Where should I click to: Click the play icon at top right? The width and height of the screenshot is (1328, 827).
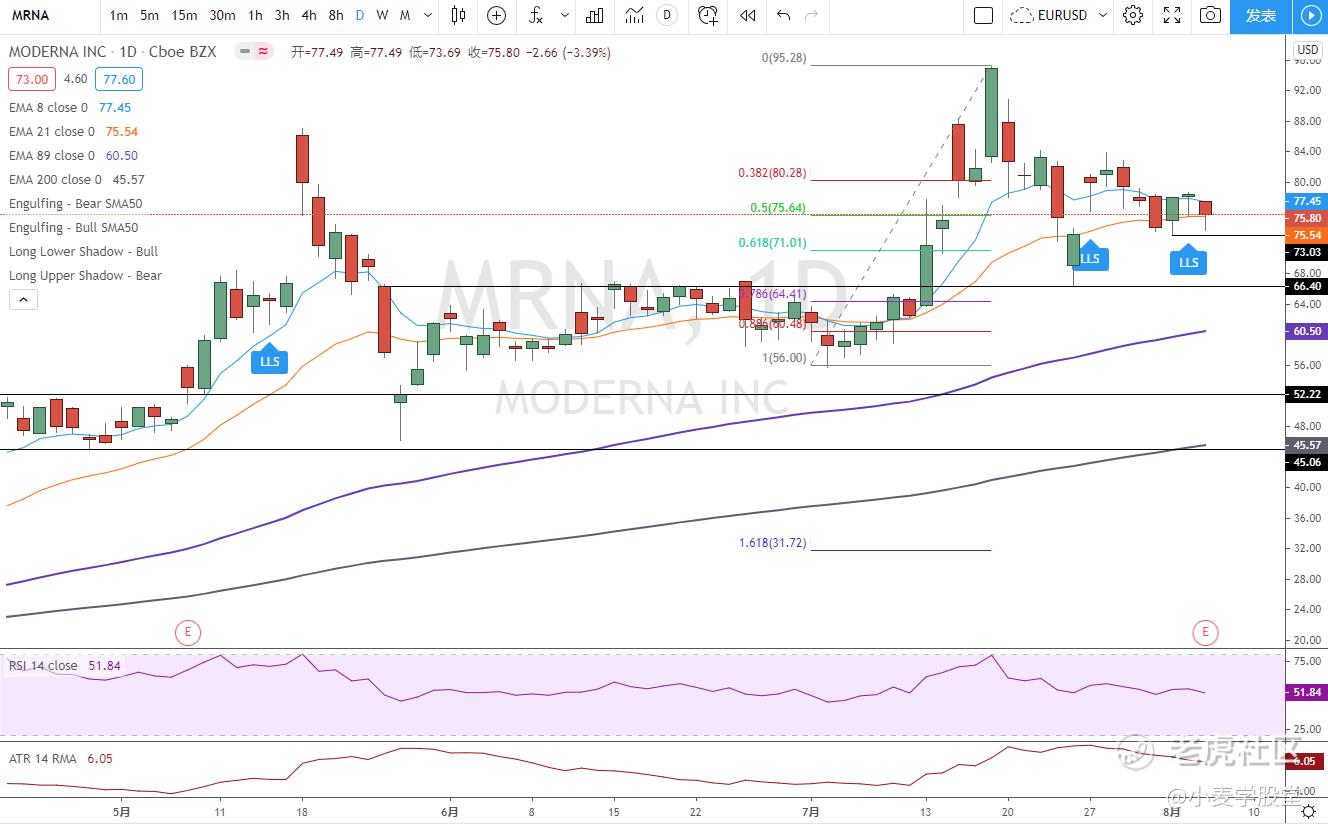[x=1309, y=15]
